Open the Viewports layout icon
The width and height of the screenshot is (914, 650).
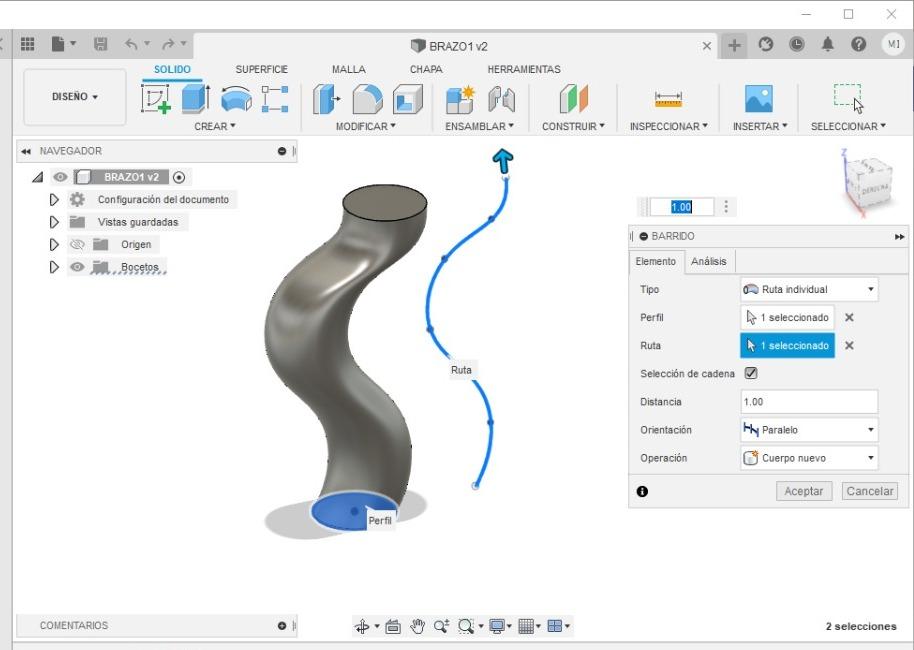tap(555, 626)
